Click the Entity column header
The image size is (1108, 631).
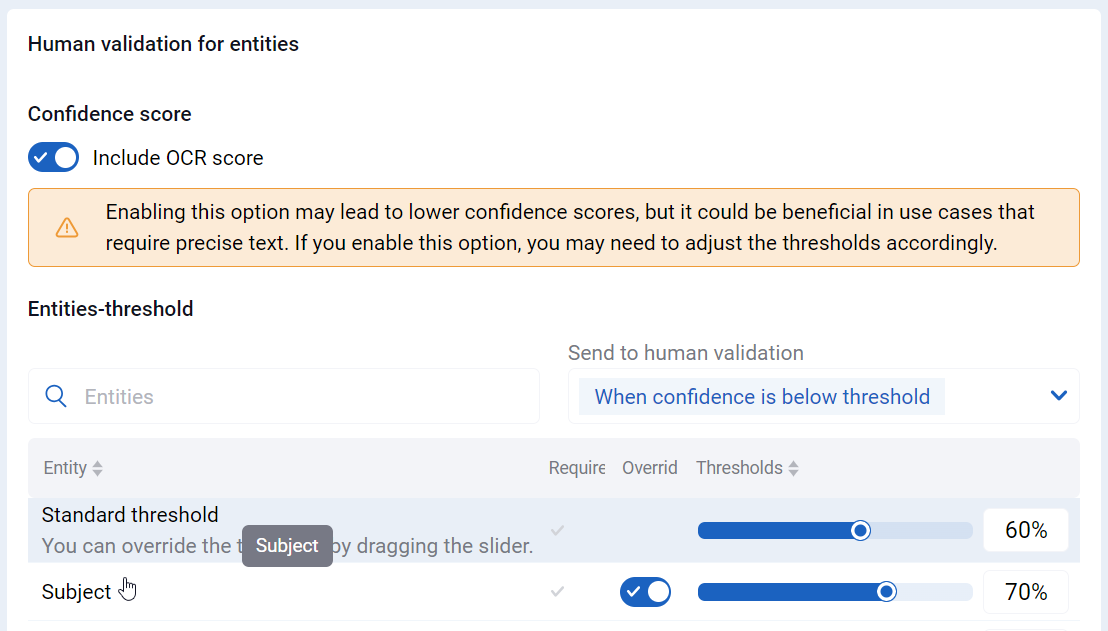point(65,468)
